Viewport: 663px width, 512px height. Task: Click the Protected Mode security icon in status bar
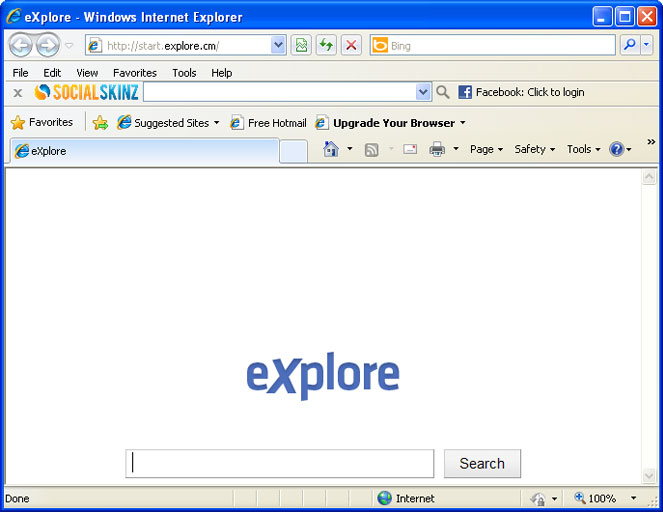(x=539, y=499)
